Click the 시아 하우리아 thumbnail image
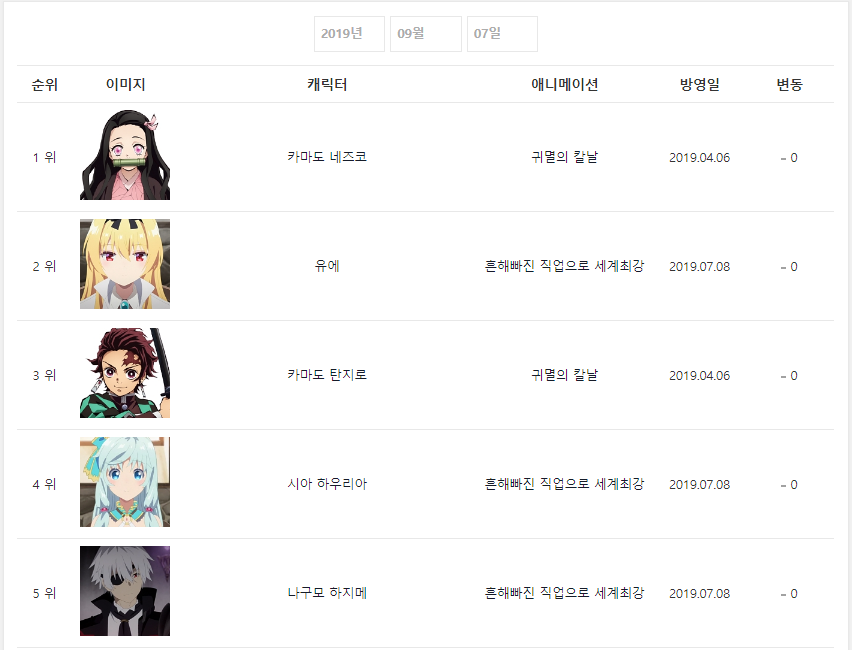 [125, 482]
